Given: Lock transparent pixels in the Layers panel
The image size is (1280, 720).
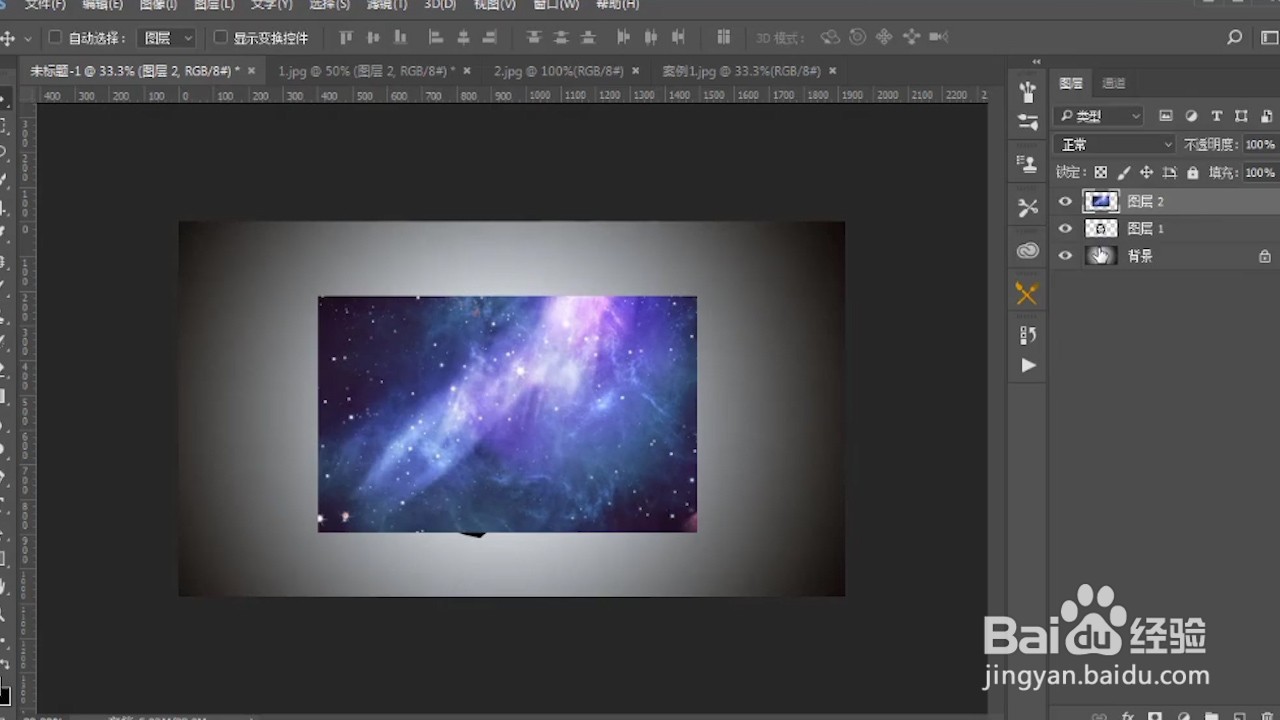Looking at the screenshot, I should click(x=1100, y=172).
